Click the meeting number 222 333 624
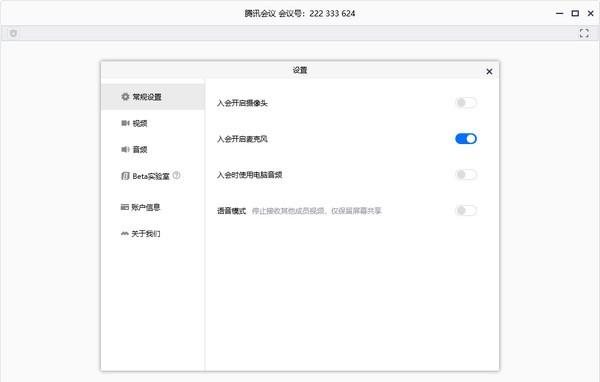Viewport: 600px width, 382px height. click(x=332, y=13)
